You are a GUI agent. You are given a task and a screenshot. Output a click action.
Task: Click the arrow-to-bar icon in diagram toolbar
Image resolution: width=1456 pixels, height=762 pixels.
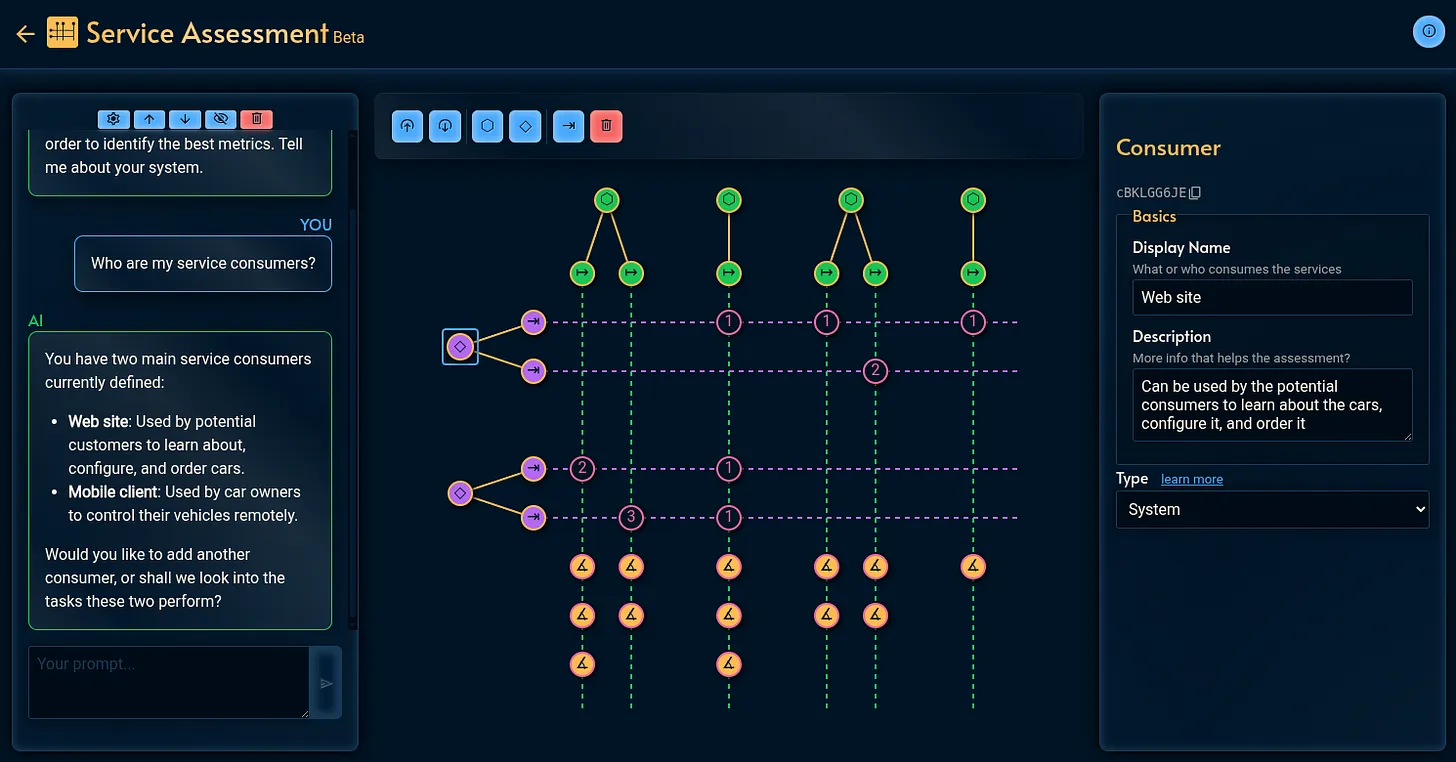click(x=569, y=127)
